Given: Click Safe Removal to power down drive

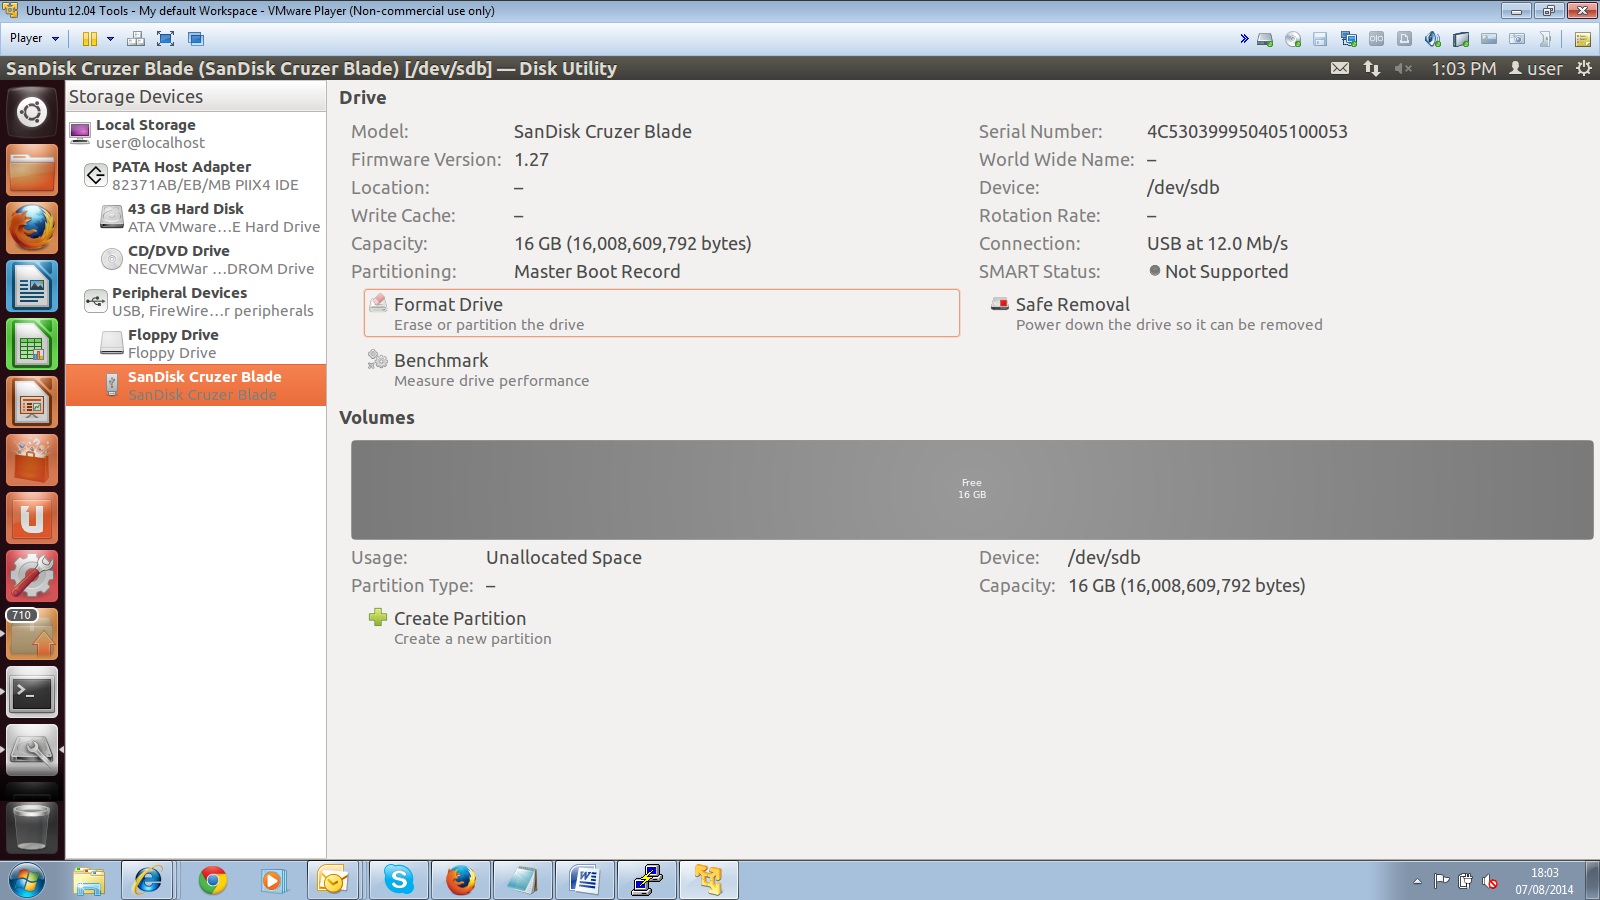Looking at the screenshot, I should 1072,305.
